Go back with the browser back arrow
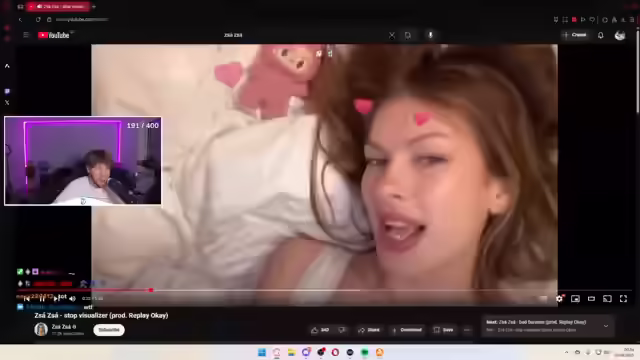 (x=20, y=20)
